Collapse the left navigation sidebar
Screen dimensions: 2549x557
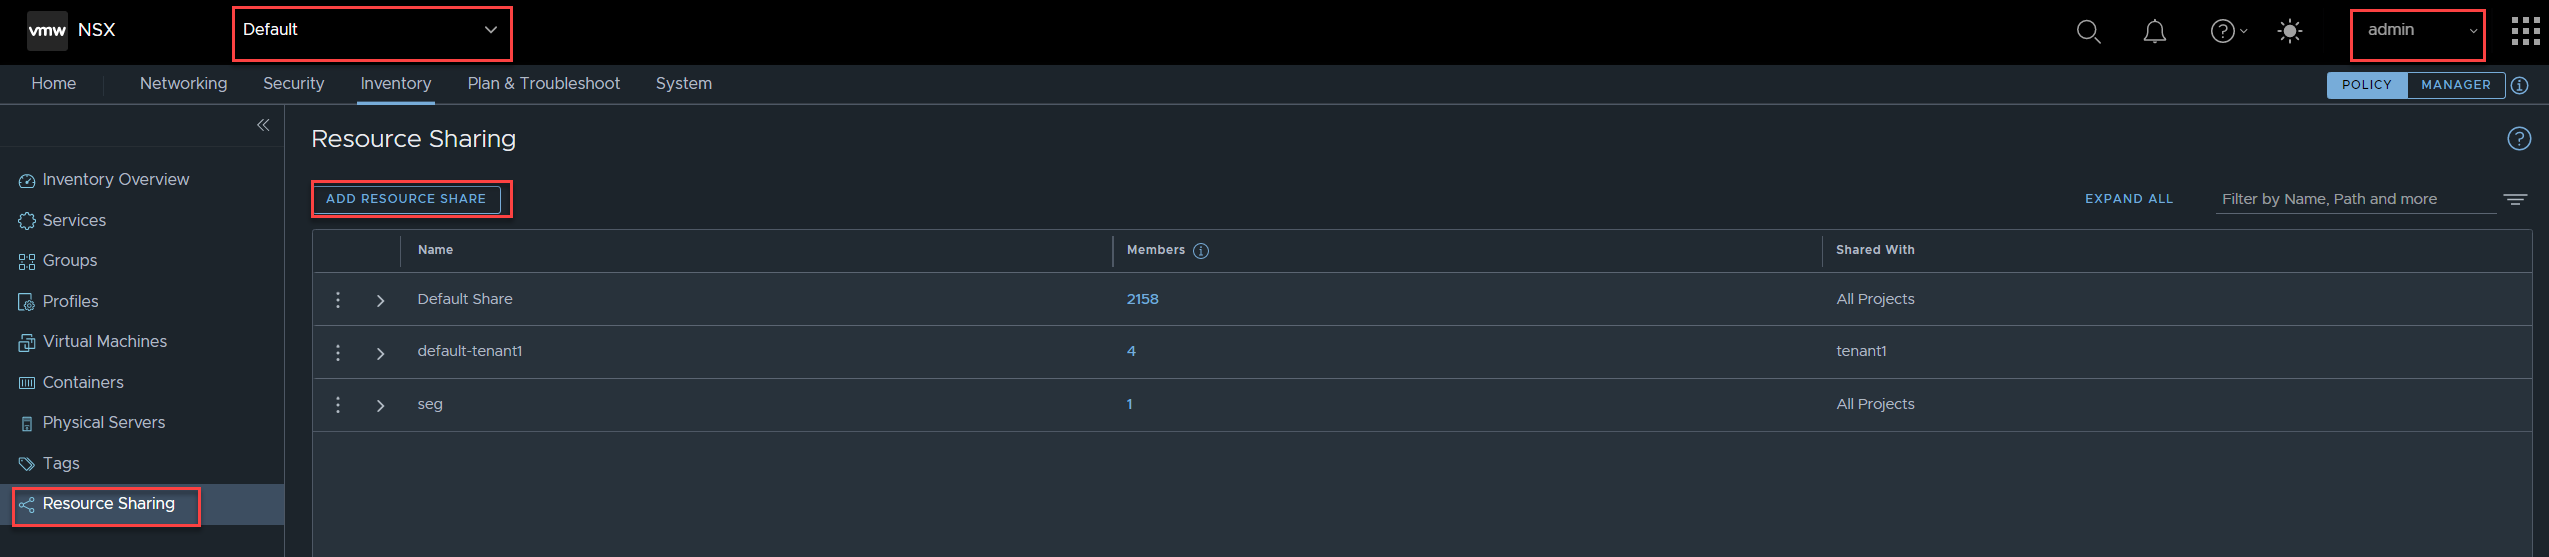pyautogui.click(x=263, y=125)
